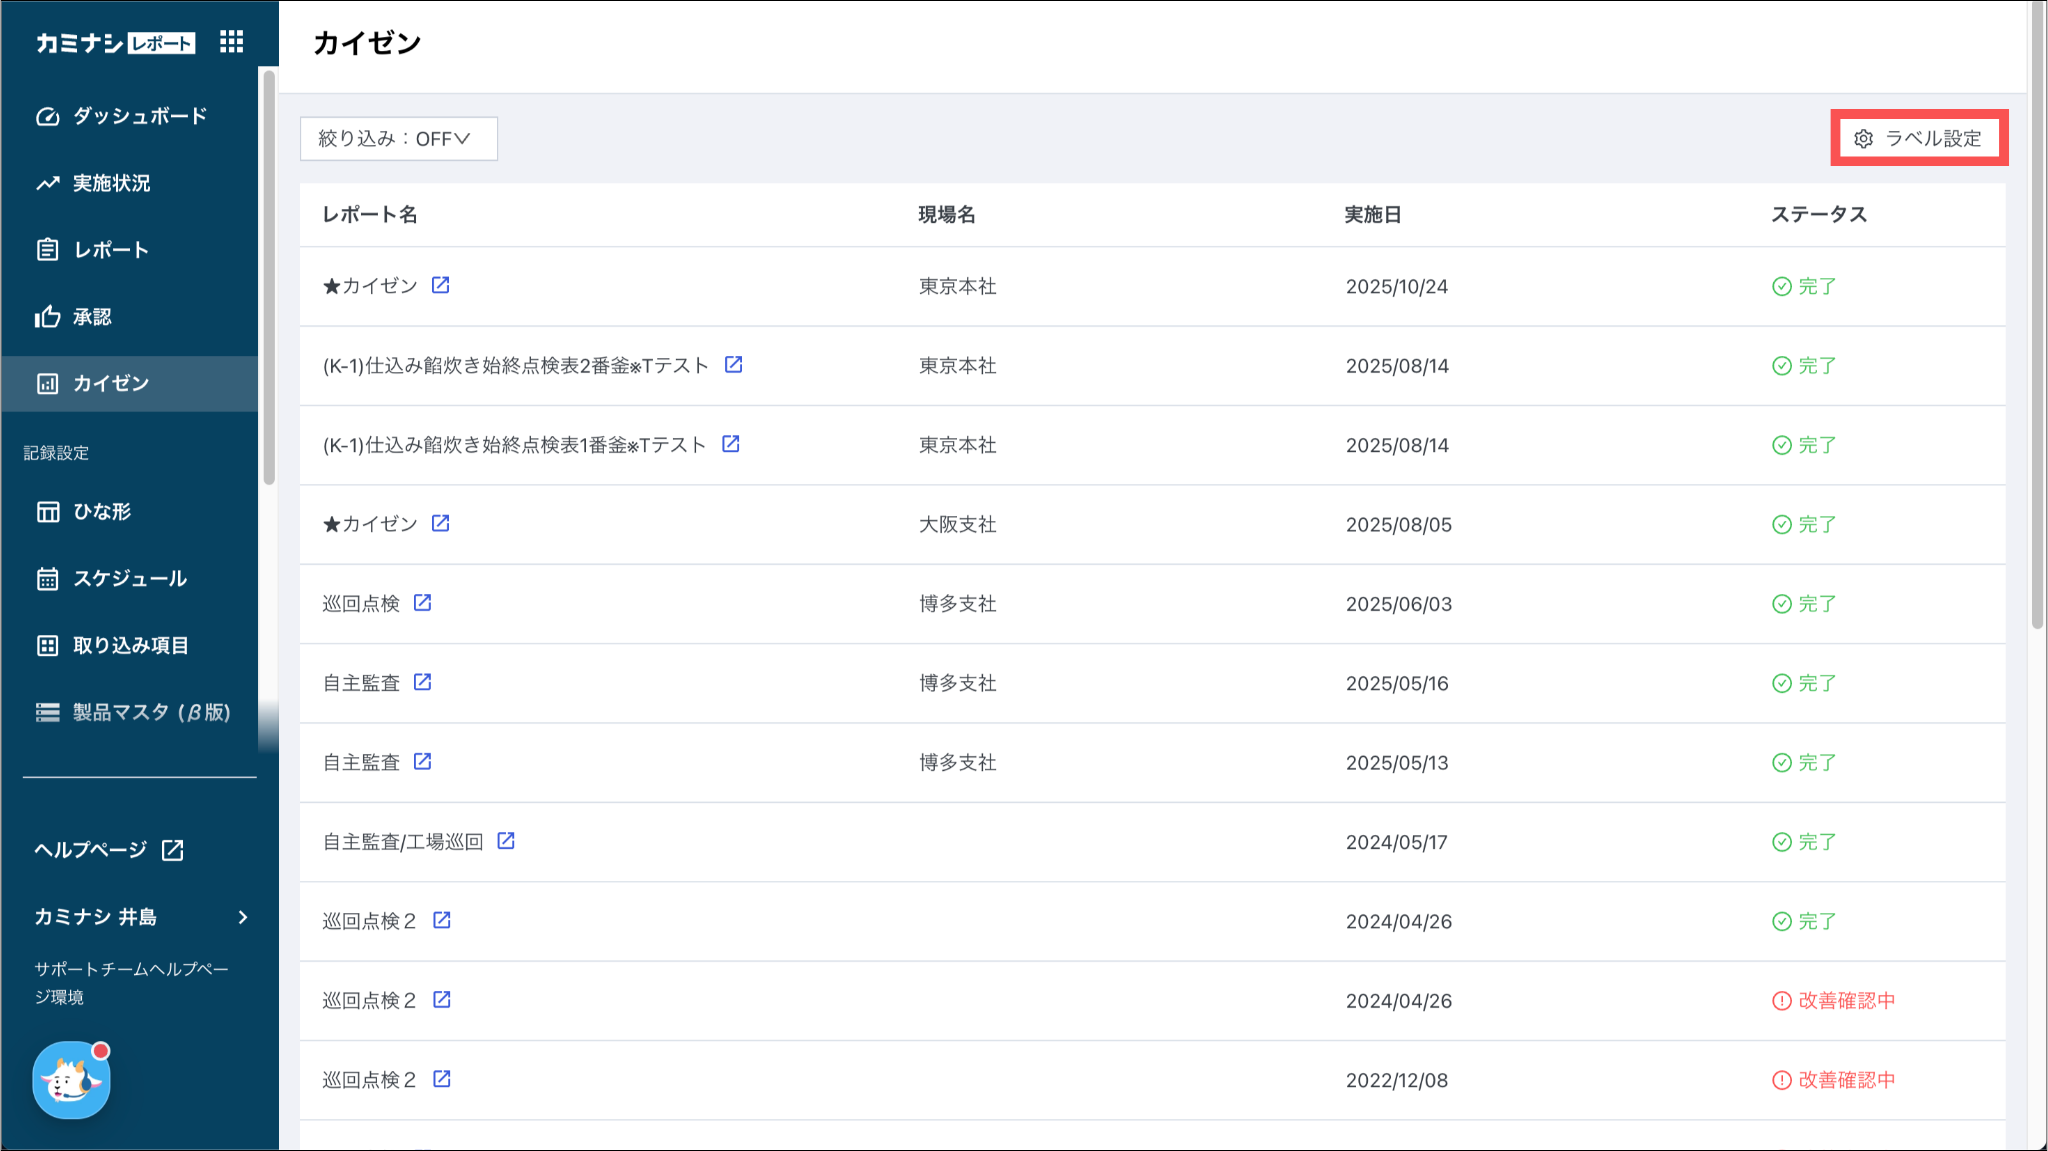Open 製品マスタ (β版) menu item
The image size is (2048, 1151).
151,712
